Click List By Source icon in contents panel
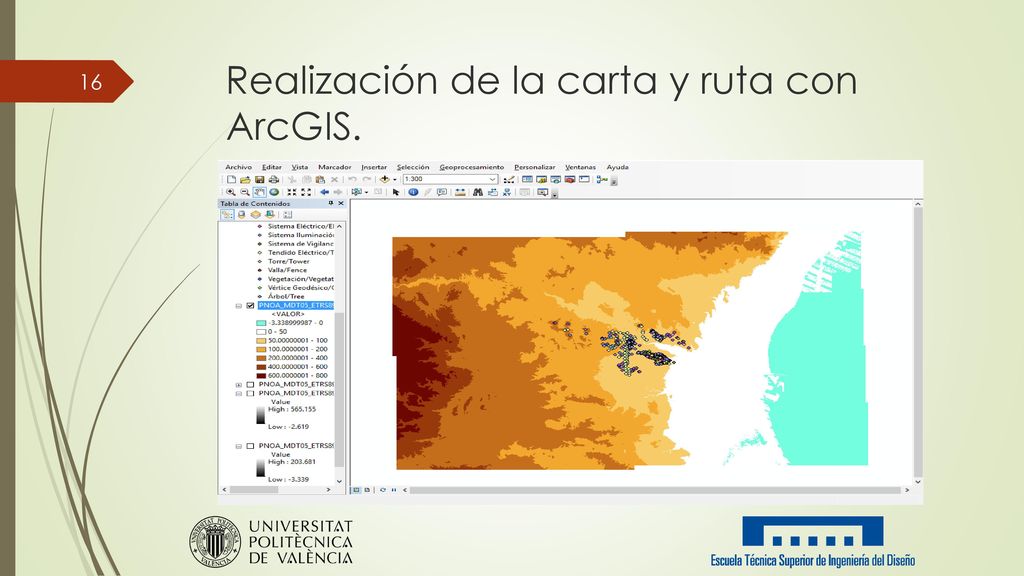The width and height of the screenshot is (1024, 576). [x=242, y=214]
